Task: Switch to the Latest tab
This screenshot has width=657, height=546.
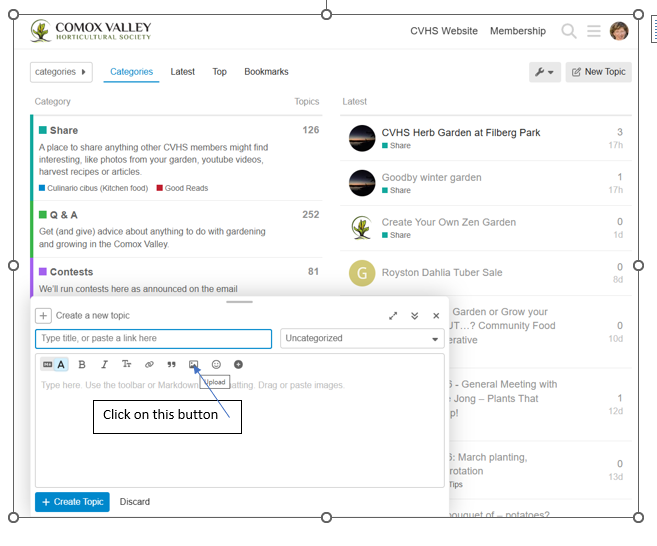Action: (x=183, y=72)
